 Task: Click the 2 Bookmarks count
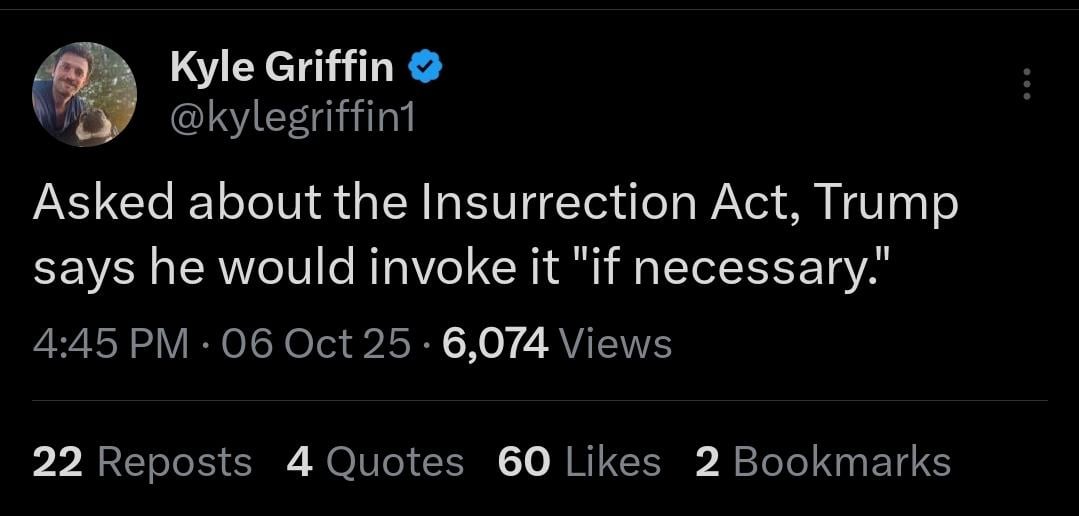pos(822,462)
